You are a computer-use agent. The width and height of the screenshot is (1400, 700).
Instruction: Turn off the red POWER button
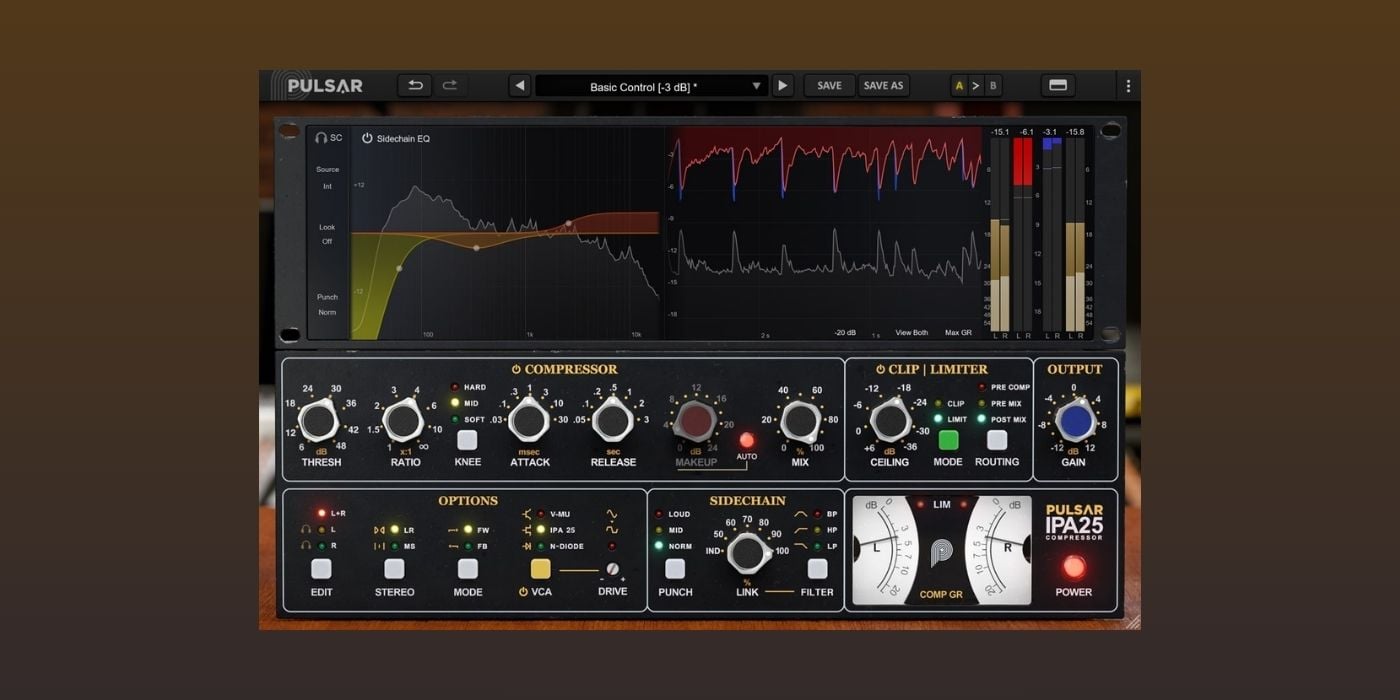(x=1074, y=567)
